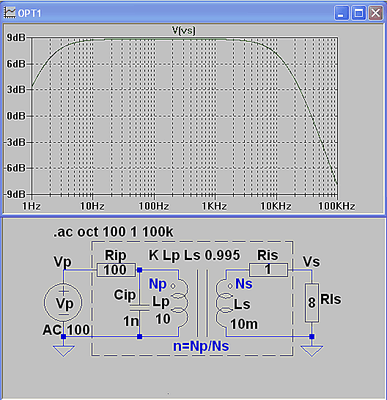The image size is (387, 400).
Task: Close the OPT1 window
Action: (376, 13)
